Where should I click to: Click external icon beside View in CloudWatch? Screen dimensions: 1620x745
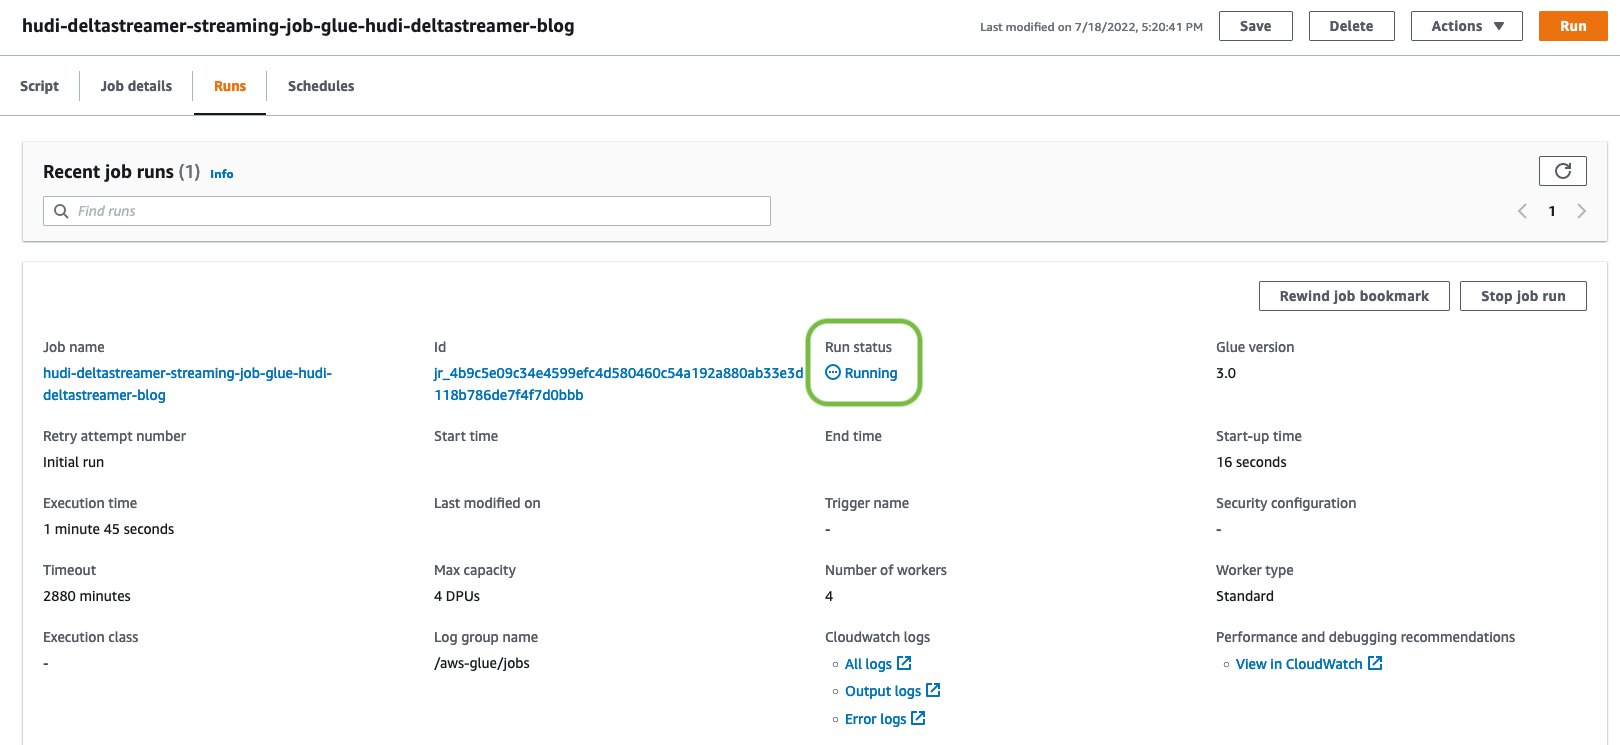1375,663
